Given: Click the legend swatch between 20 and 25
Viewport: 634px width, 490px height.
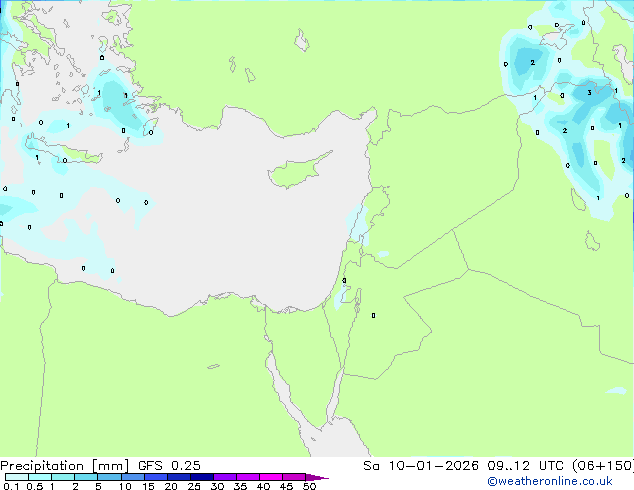Looking at the screenshot, I should click(x=179, y=477).
